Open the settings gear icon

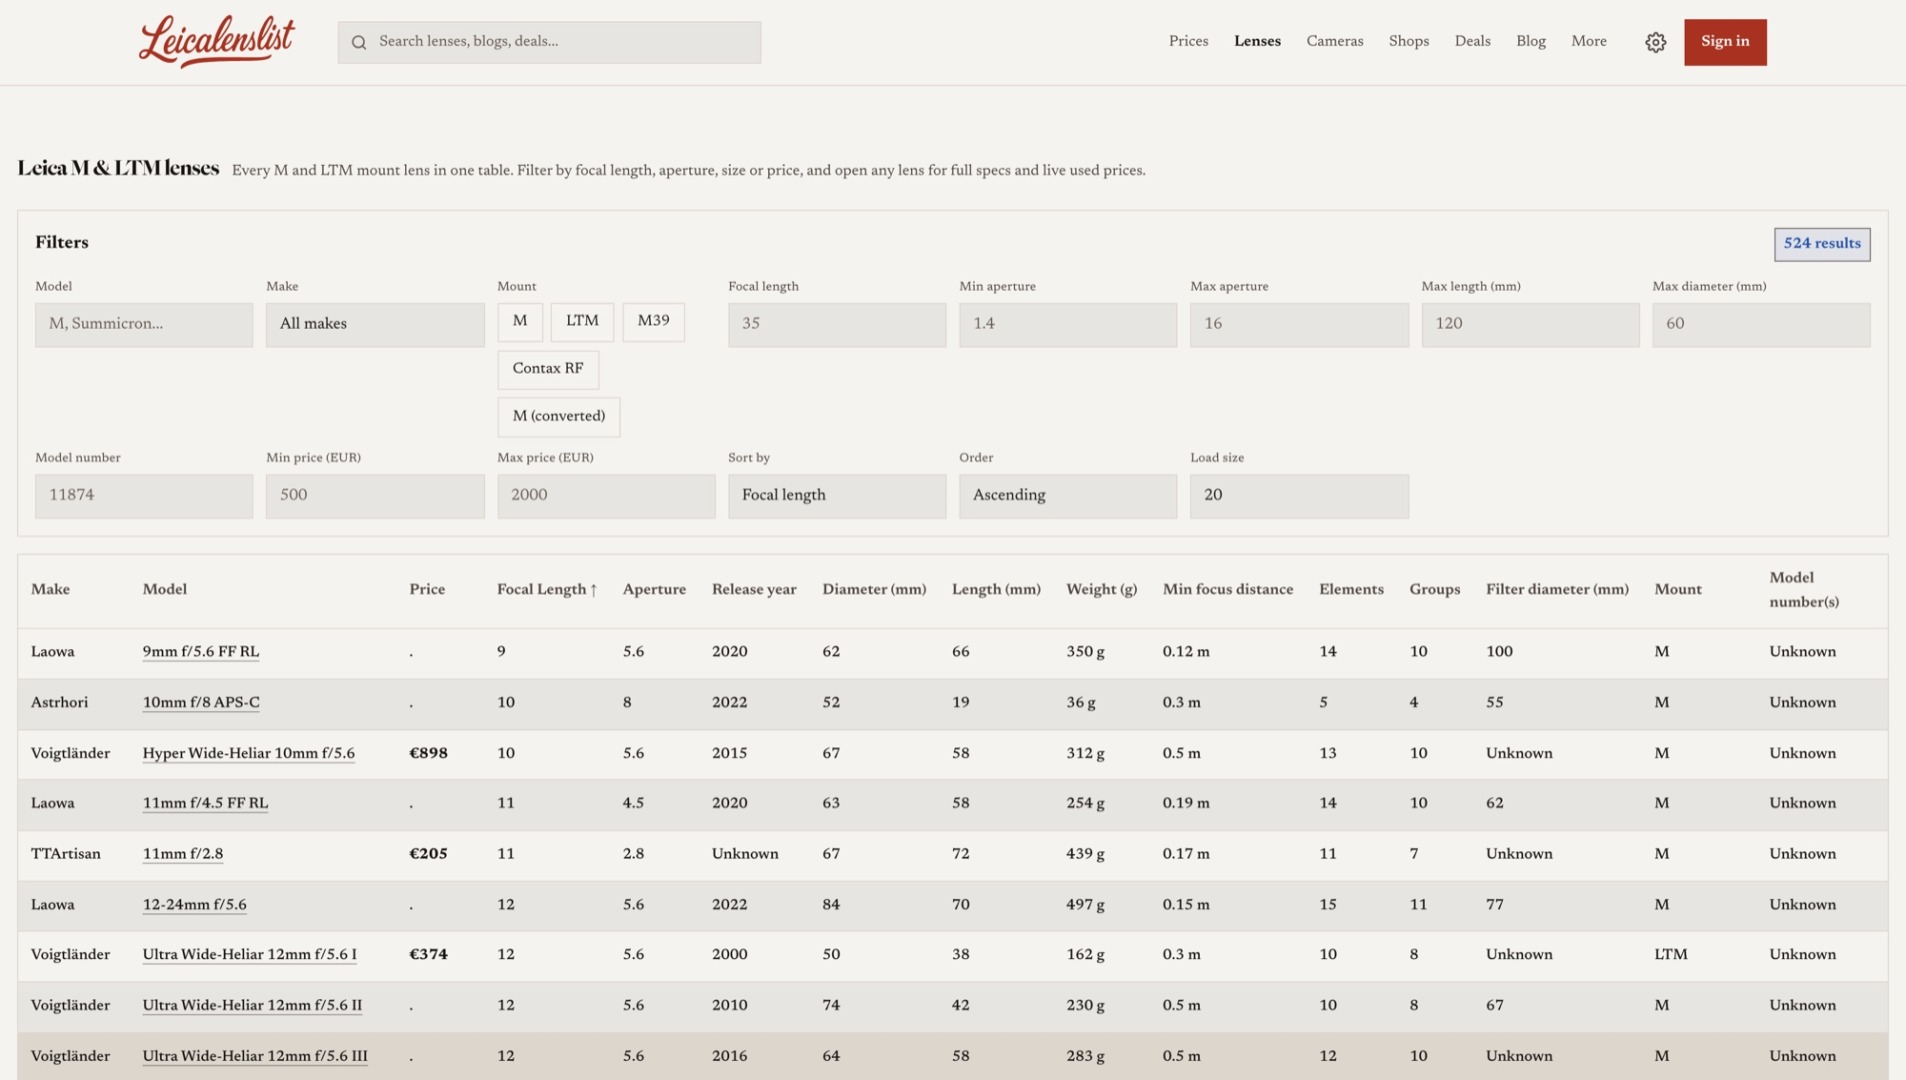tap(1655, 42)
